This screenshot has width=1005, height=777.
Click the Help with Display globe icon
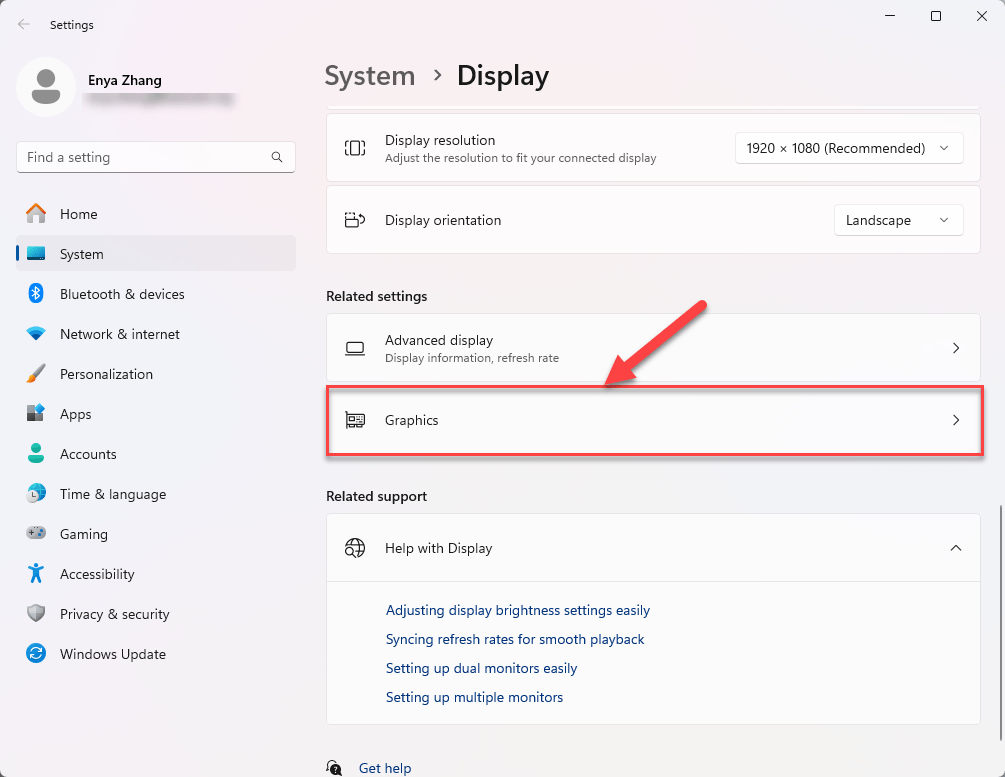pos(355,548)
